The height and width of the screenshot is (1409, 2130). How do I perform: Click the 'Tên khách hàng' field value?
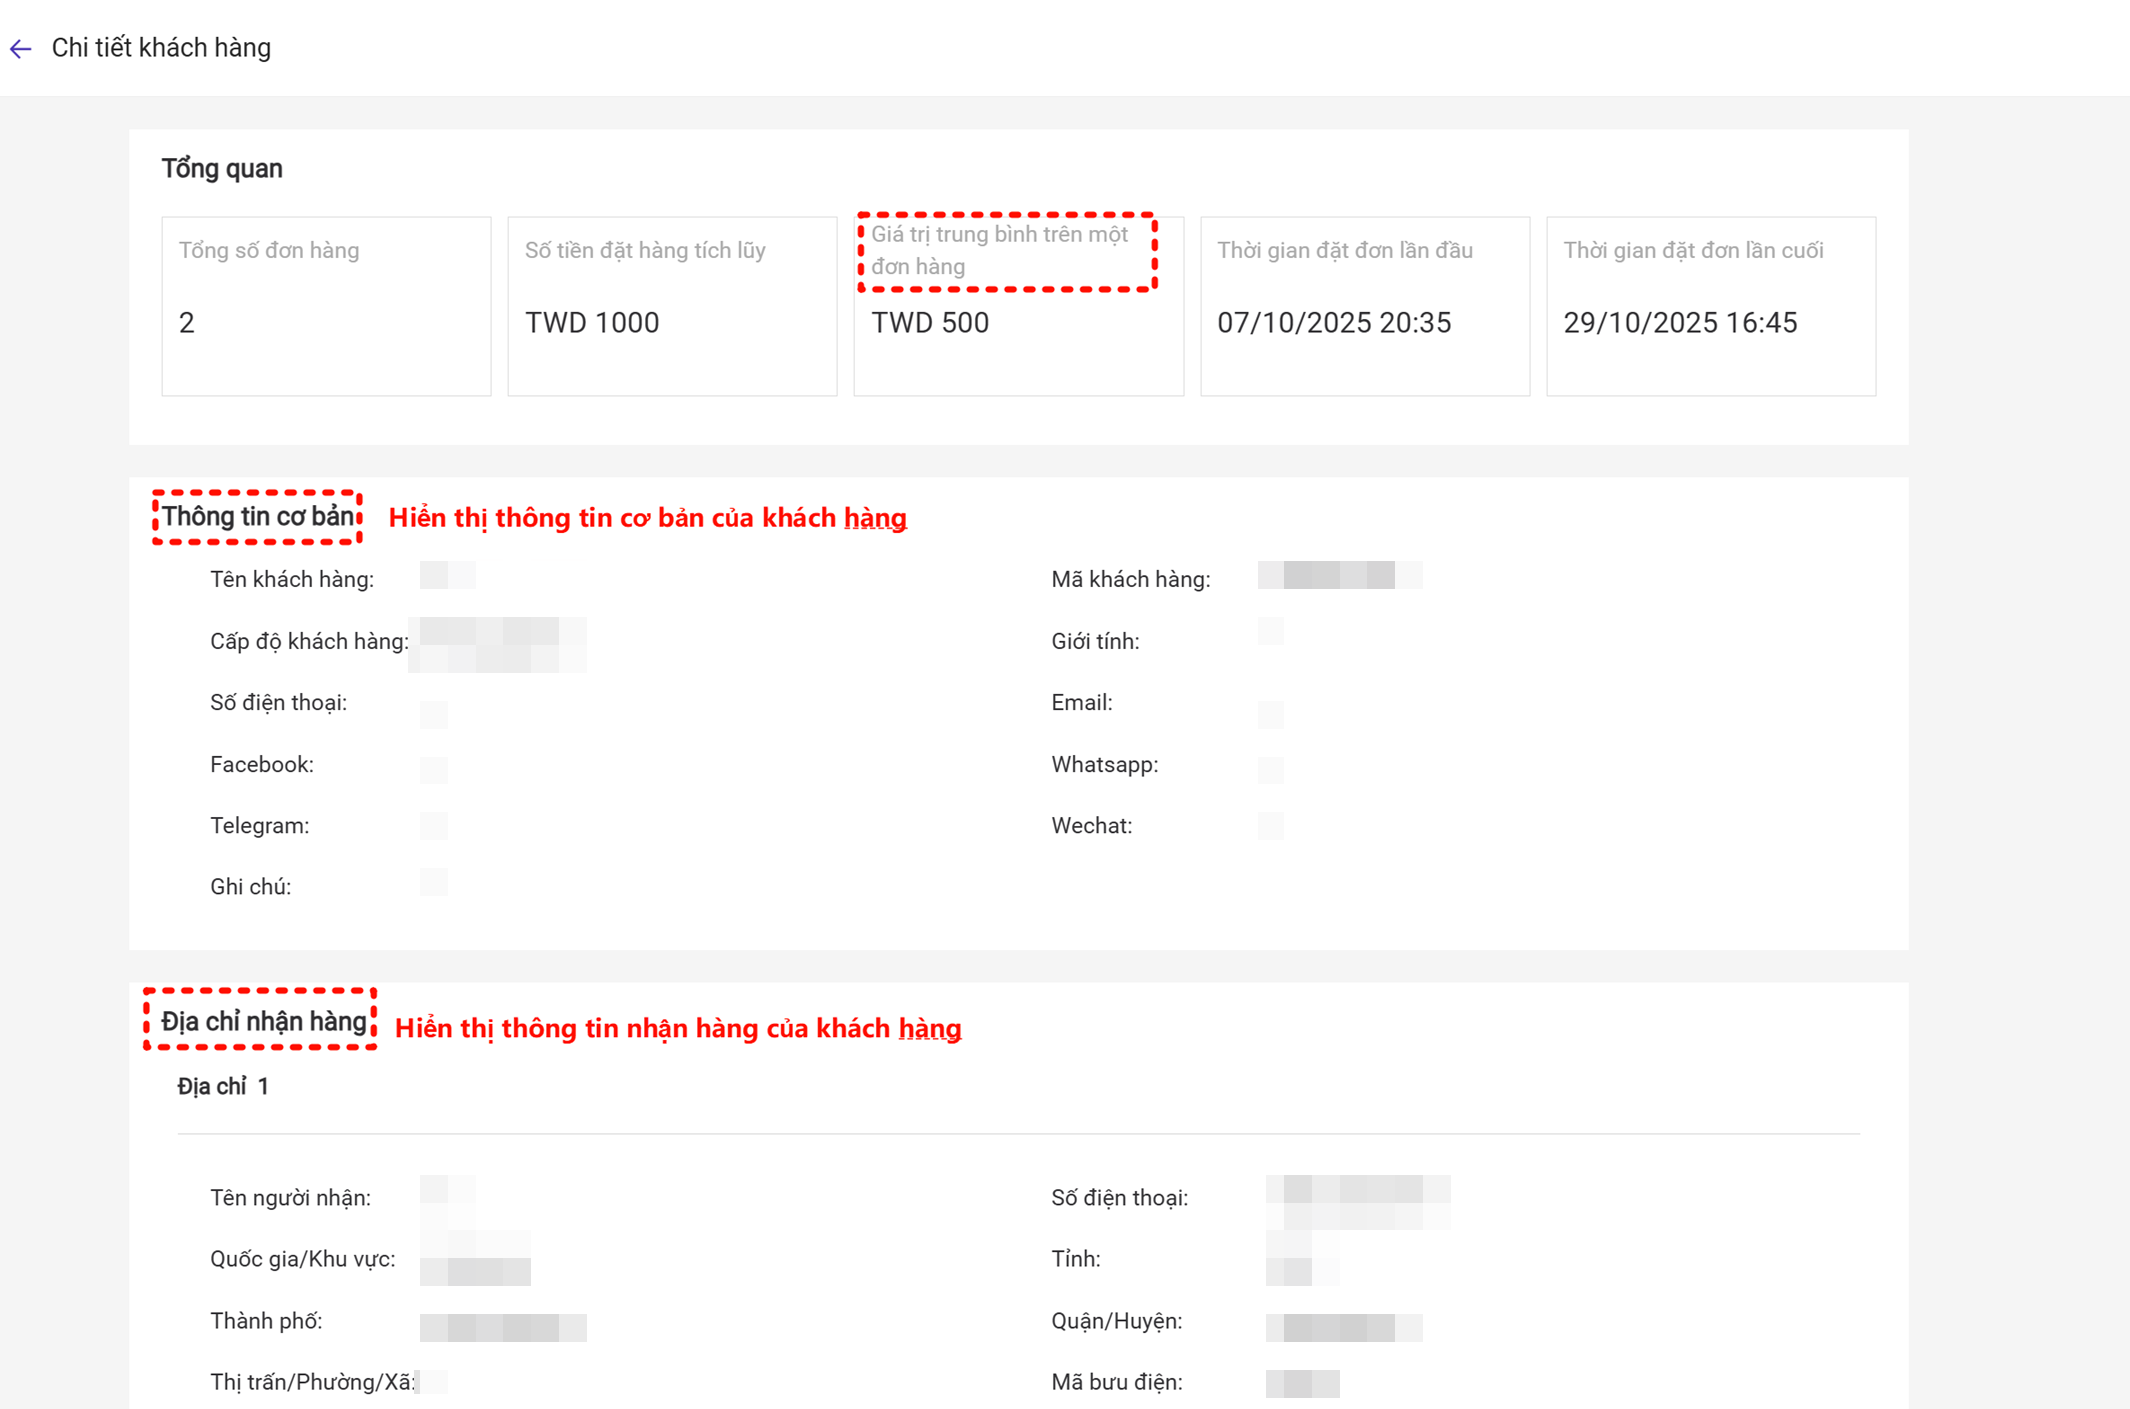(x=447, y=576)
